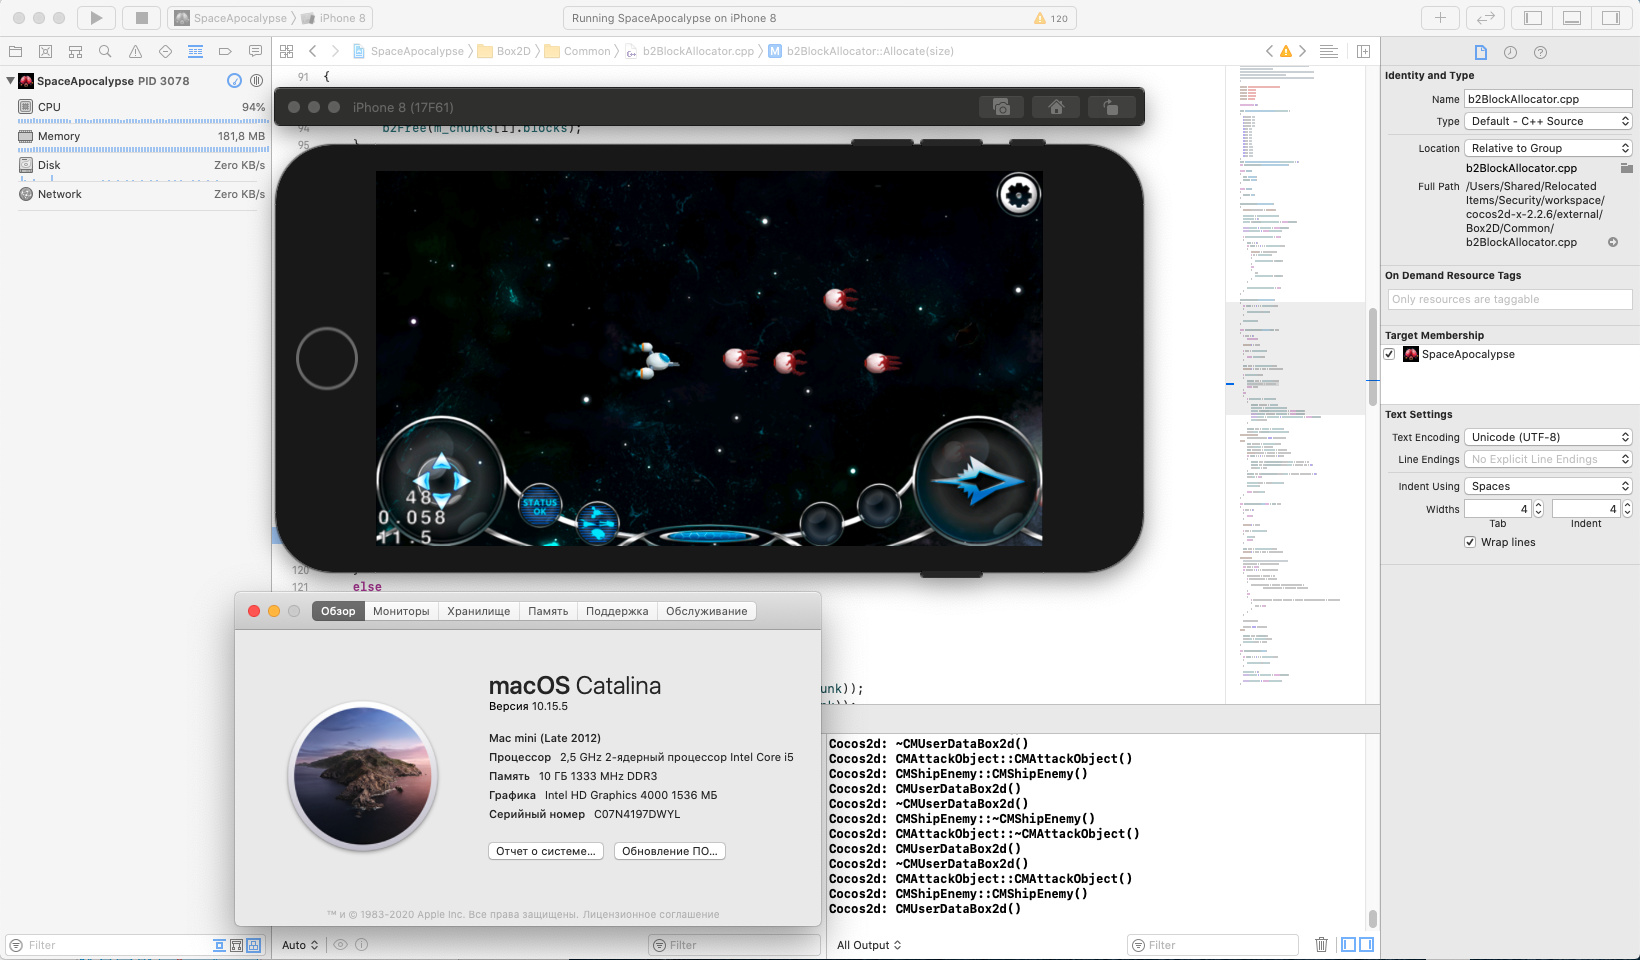This screenshot has height=960, width=1640.
Task: Open the Indent Using Spaces dropdown
Action: 1548,486
